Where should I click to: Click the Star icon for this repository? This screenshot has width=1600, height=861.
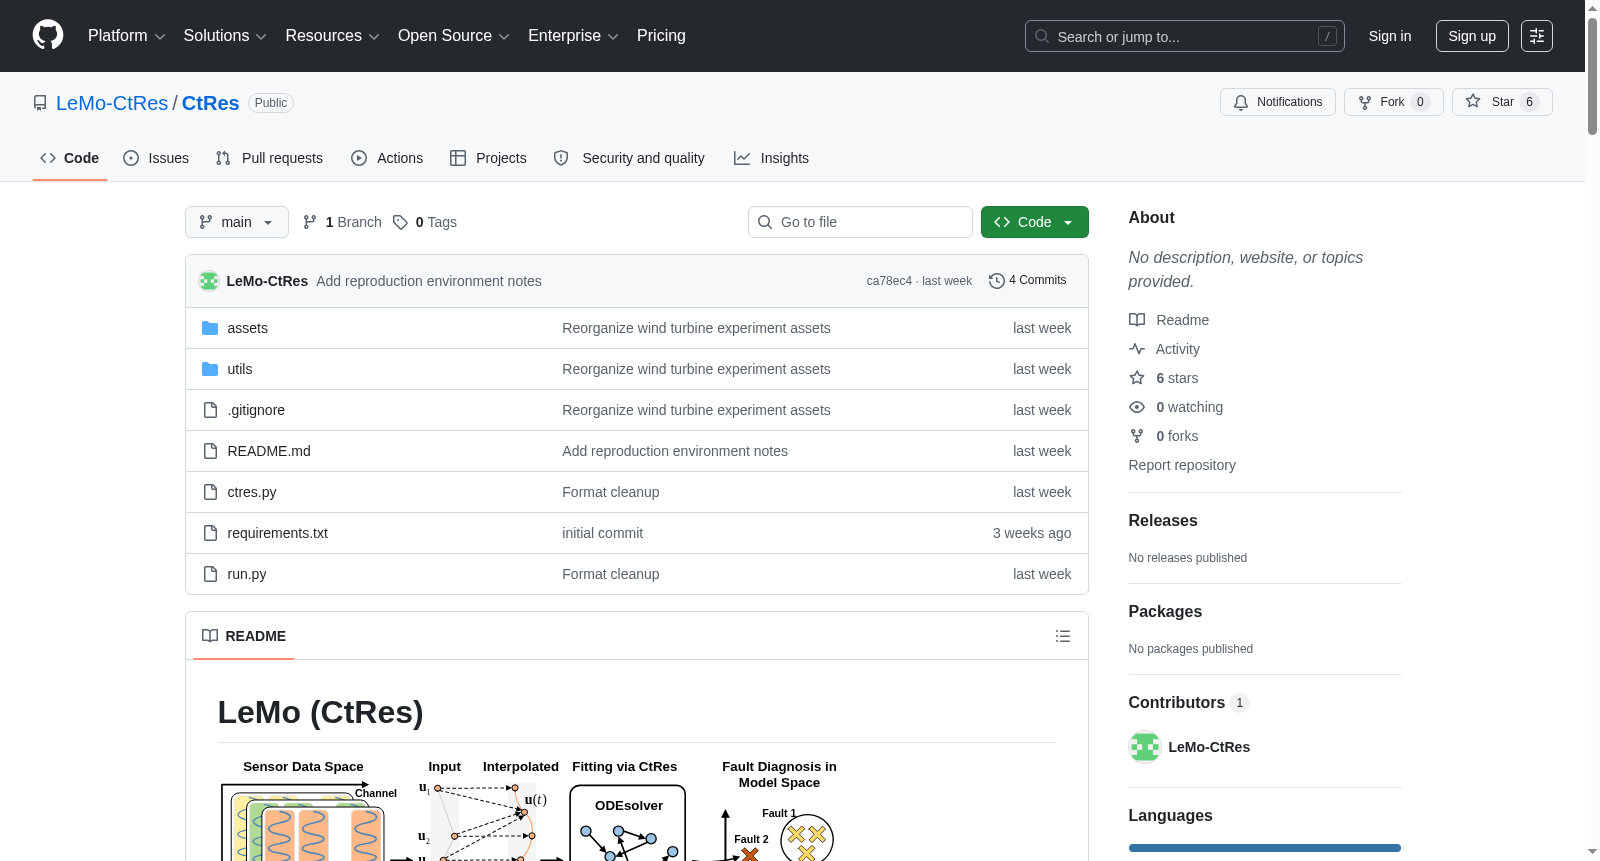point(1473,102)
